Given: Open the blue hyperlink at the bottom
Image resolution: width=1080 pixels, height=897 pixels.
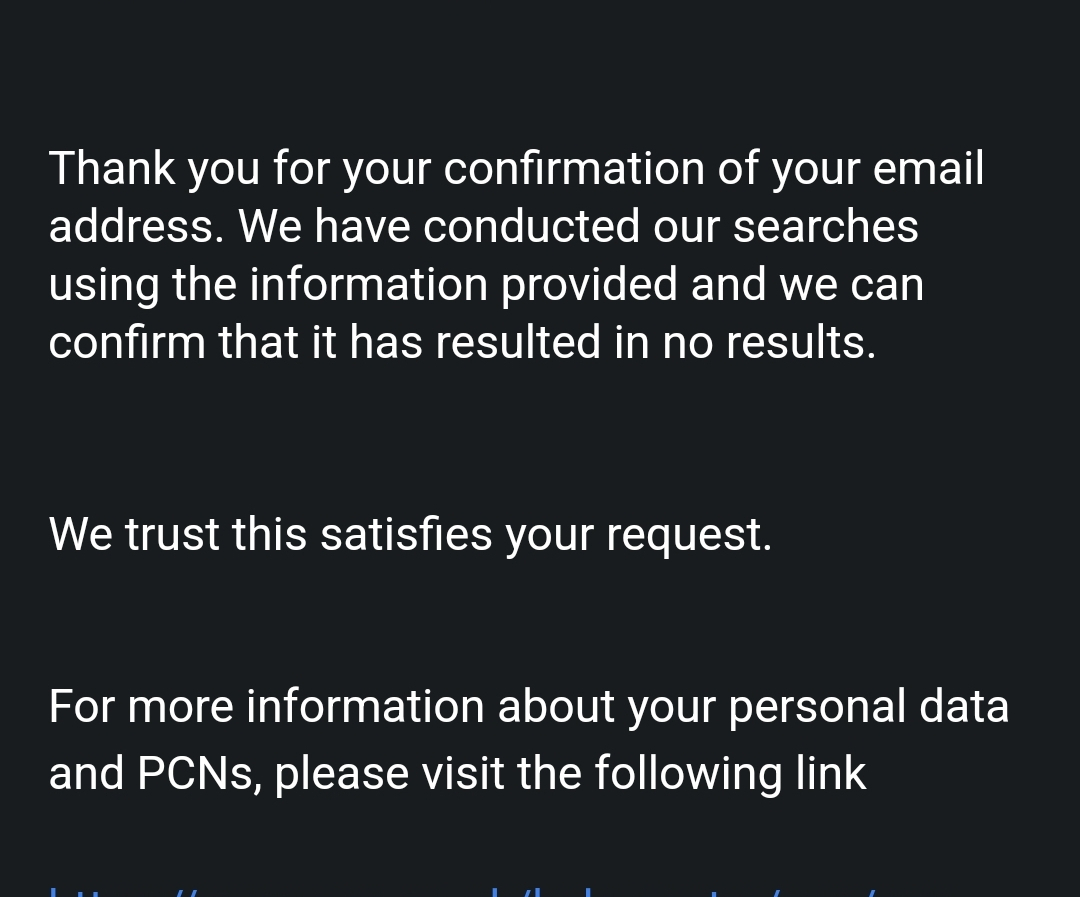Looking at the screenshot, I should pyautogui.click(x=463, y=892).
